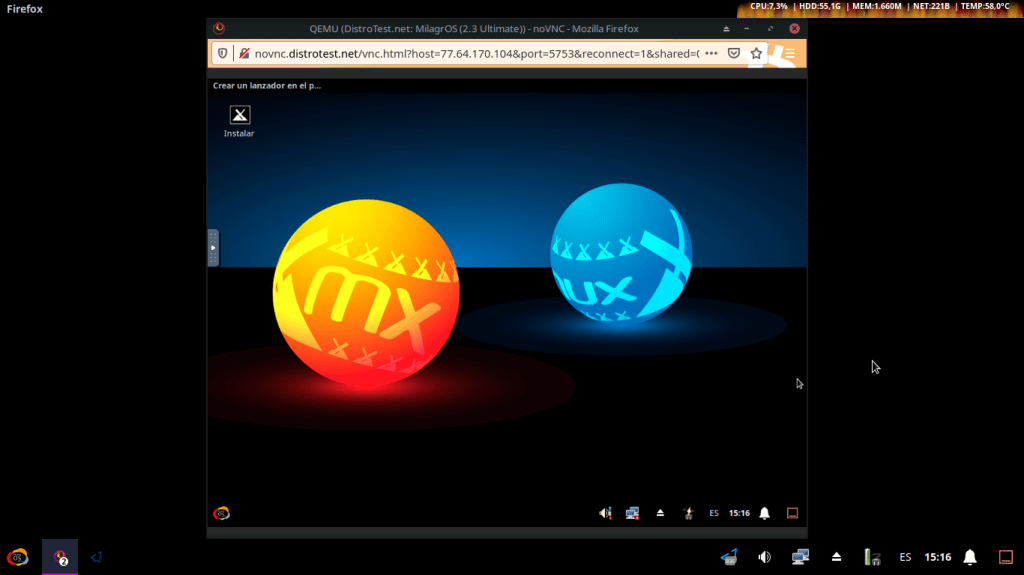Image resolution: width=1024 pixels, height=575 pixels.
Task: Save page to Pocket icon
Action: pyautogui.click(x=734, y=53)
